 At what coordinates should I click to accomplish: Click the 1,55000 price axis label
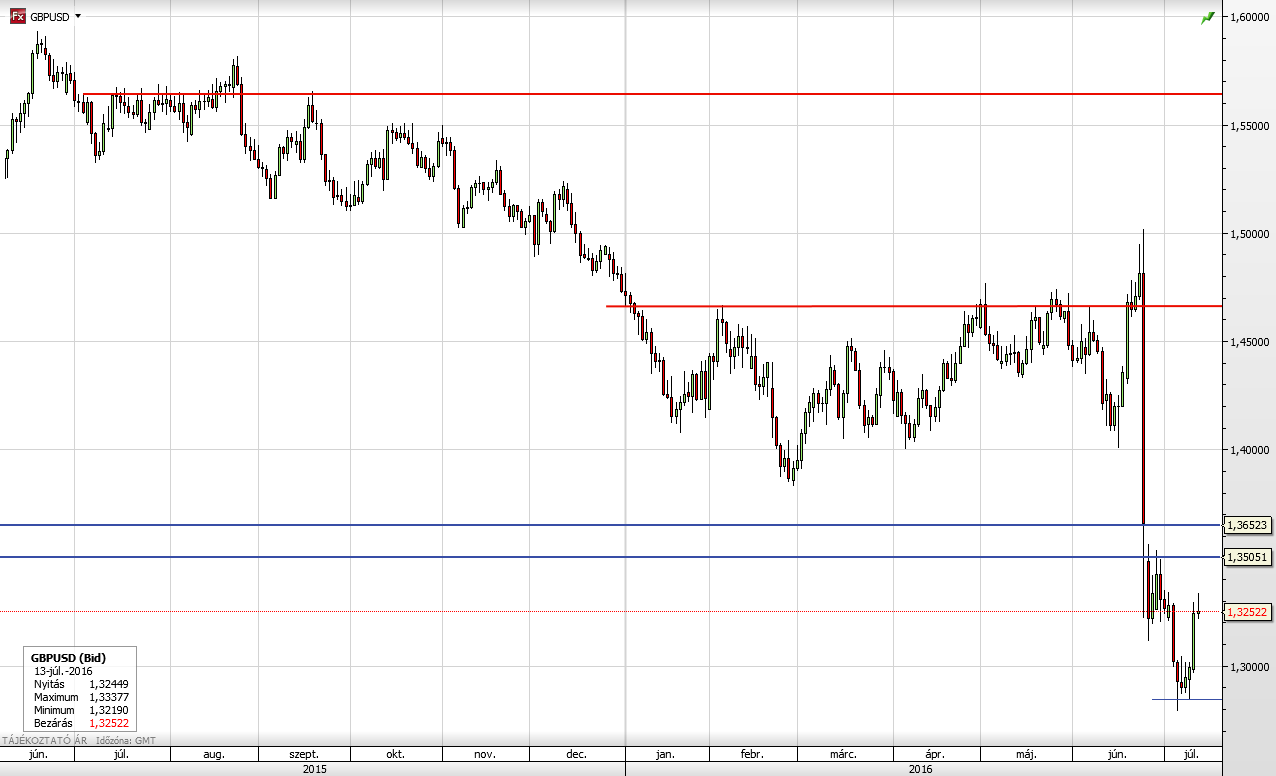point(1248,126)
